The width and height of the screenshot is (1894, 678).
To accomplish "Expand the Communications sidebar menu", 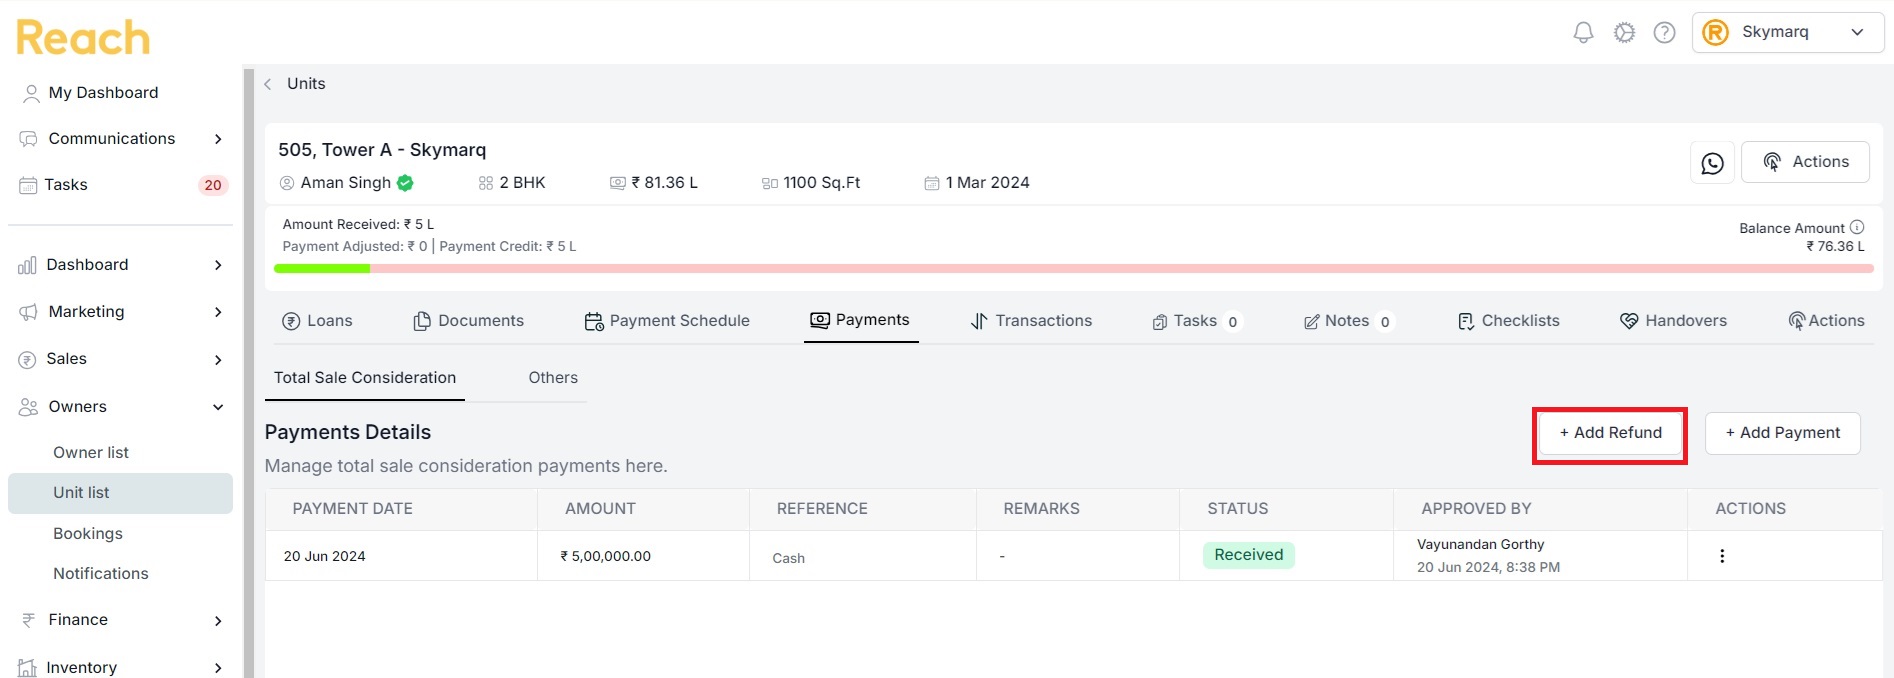I will [120, 139].
